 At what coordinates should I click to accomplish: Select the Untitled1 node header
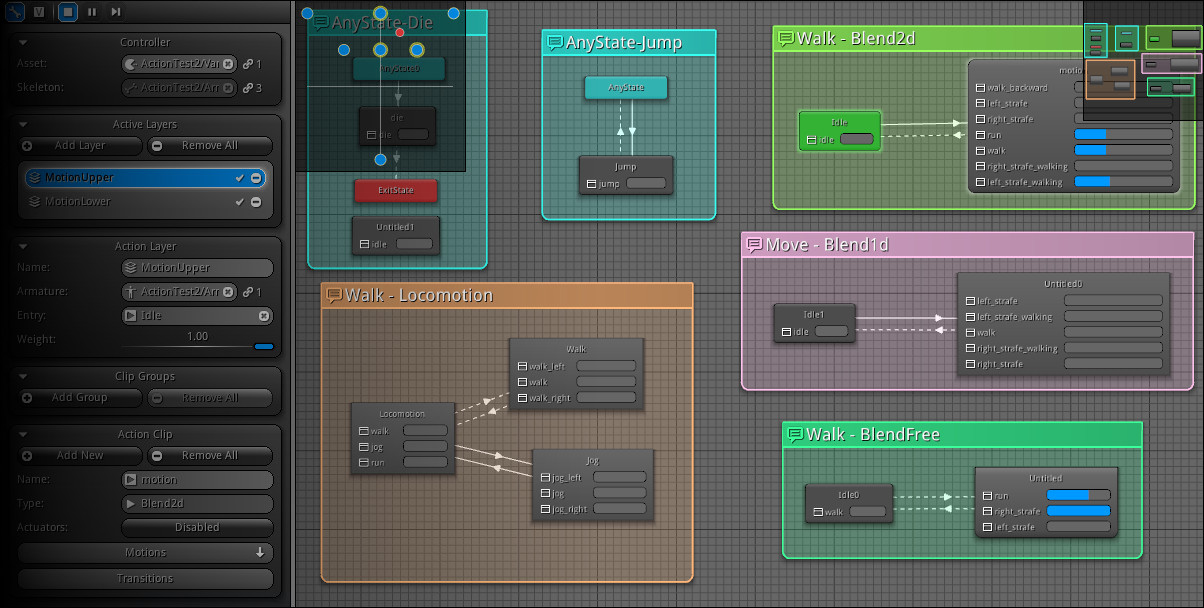pos(394,227)
